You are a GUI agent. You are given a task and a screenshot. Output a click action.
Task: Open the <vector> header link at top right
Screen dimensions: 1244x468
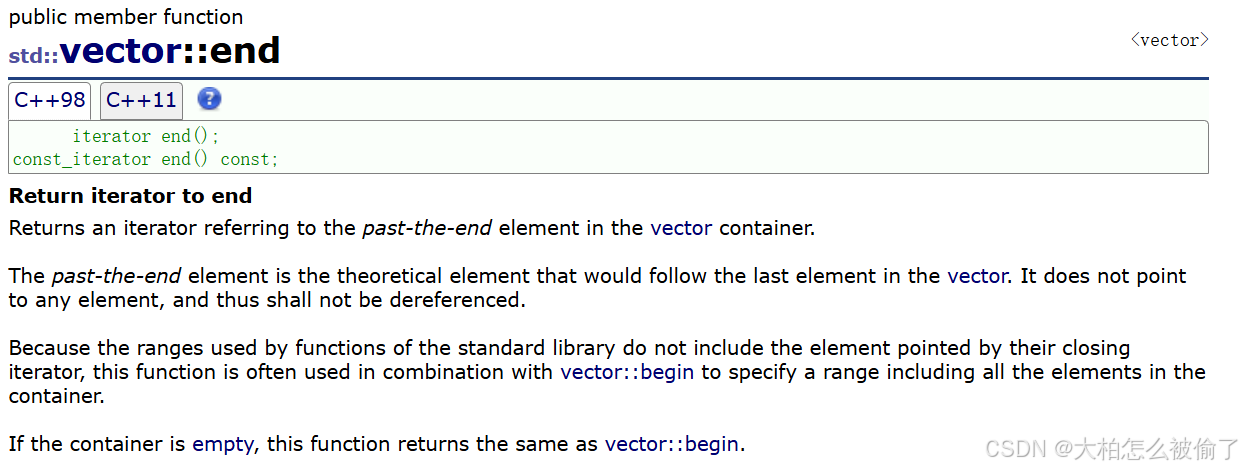click(x=1169, y=40)
